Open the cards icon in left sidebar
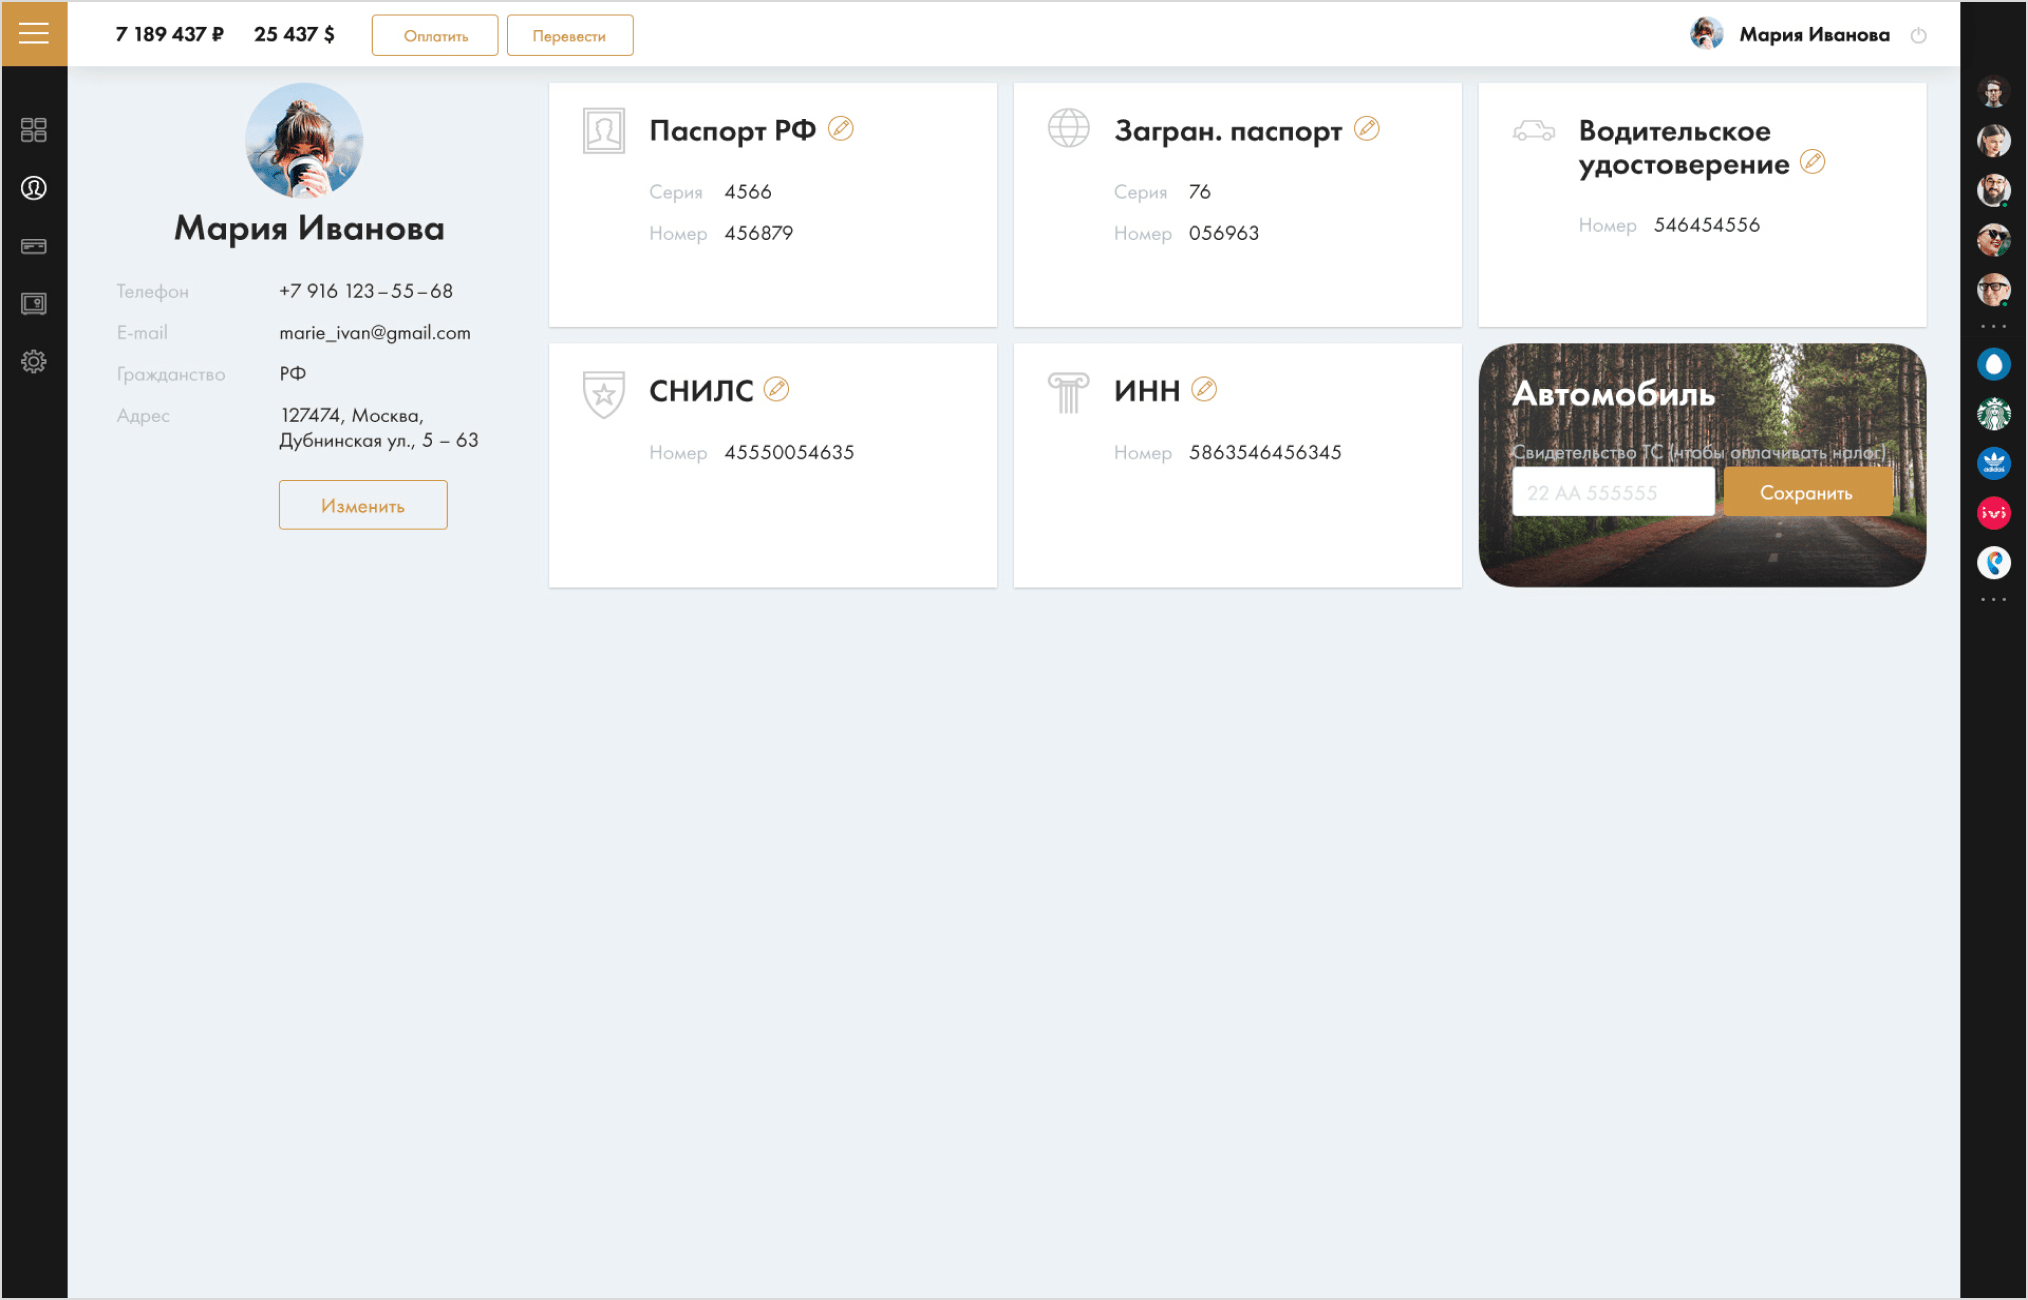The image size is (2028, 1300). (x=34, y=246)
